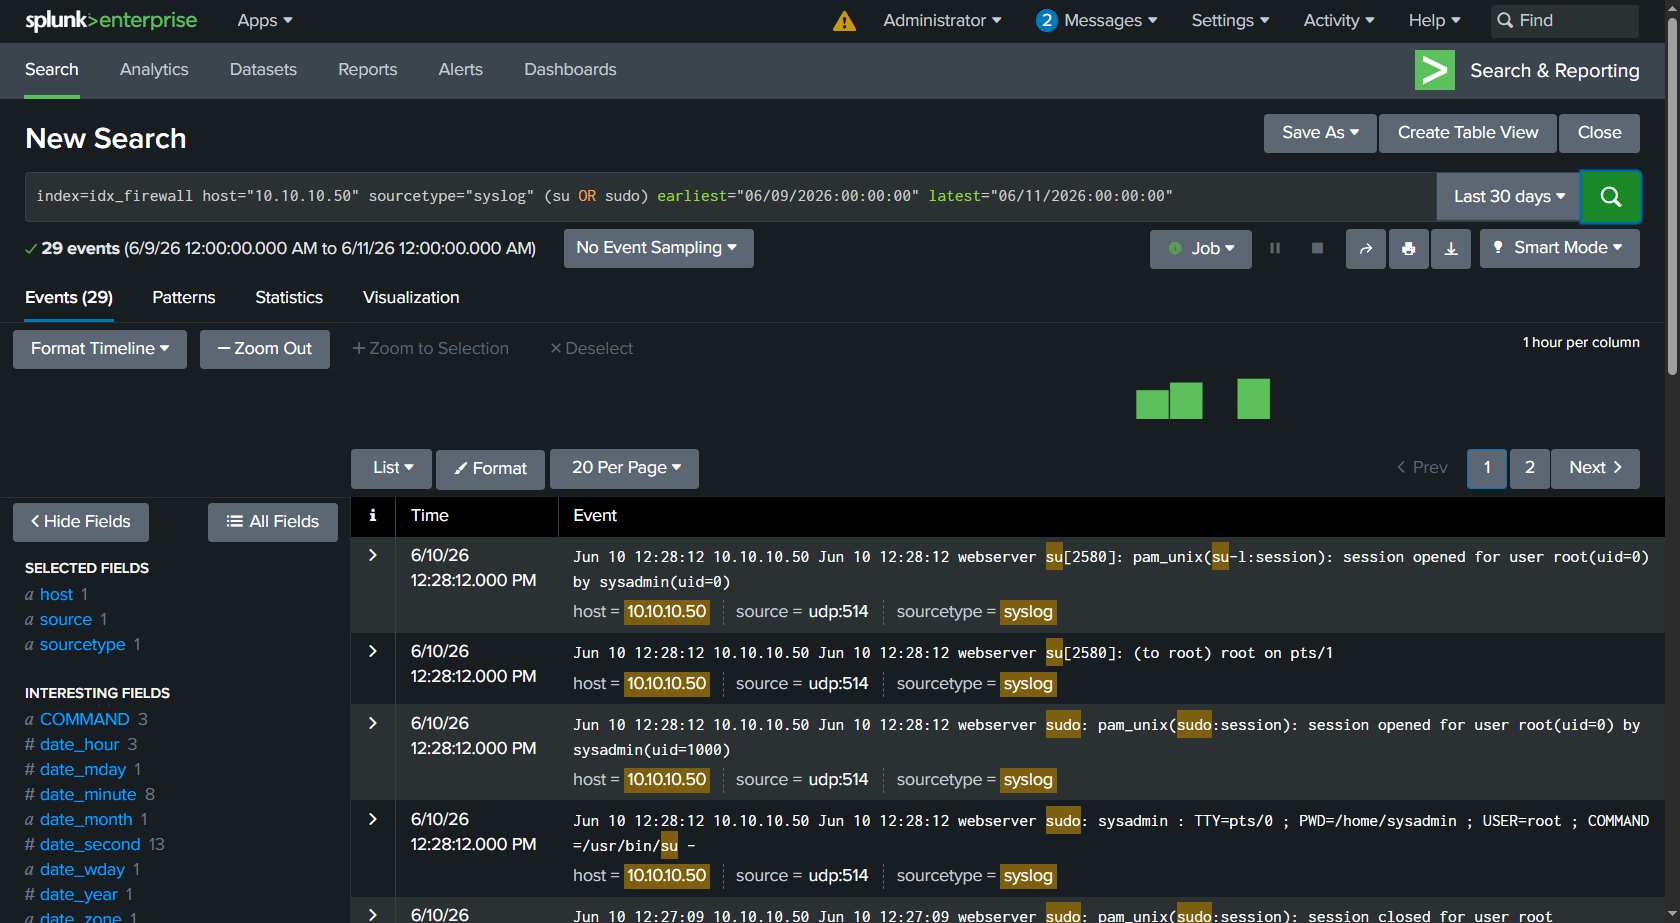Open the Smart Mode dropdown
Screen dimensions: 1680x923
pos(1559,248)
